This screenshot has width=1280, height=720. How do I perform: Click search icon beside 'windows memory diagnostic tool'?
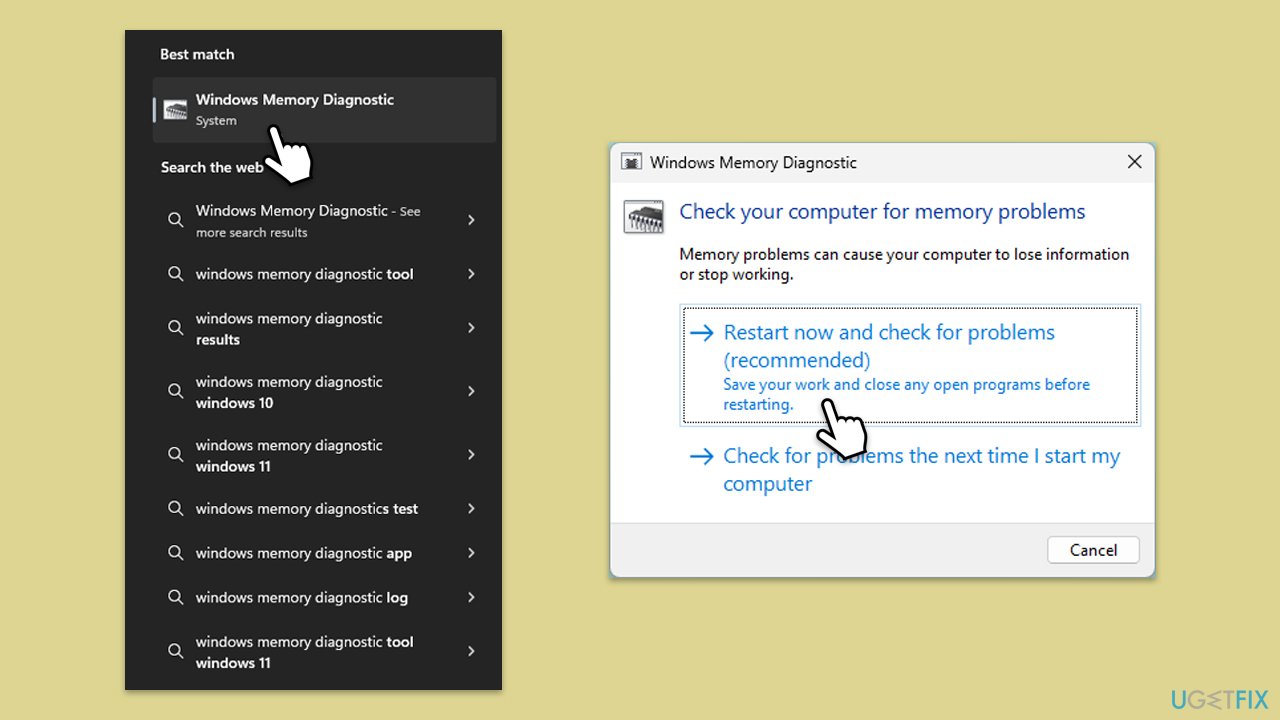(x=175, y=274)
